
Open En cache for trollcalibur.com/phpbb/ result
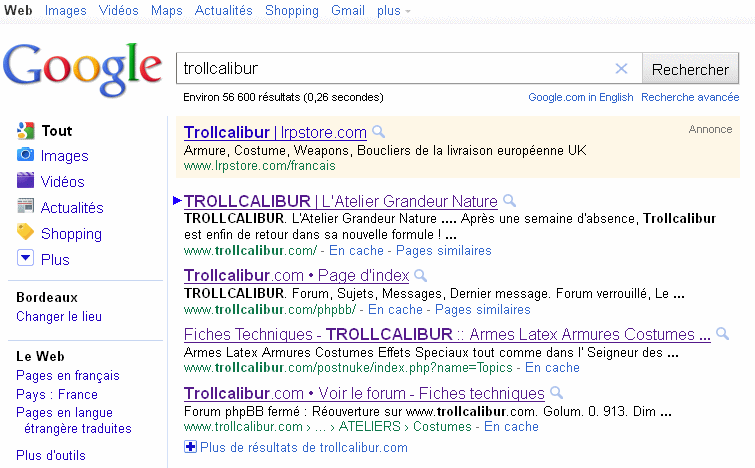pos(395,309)
